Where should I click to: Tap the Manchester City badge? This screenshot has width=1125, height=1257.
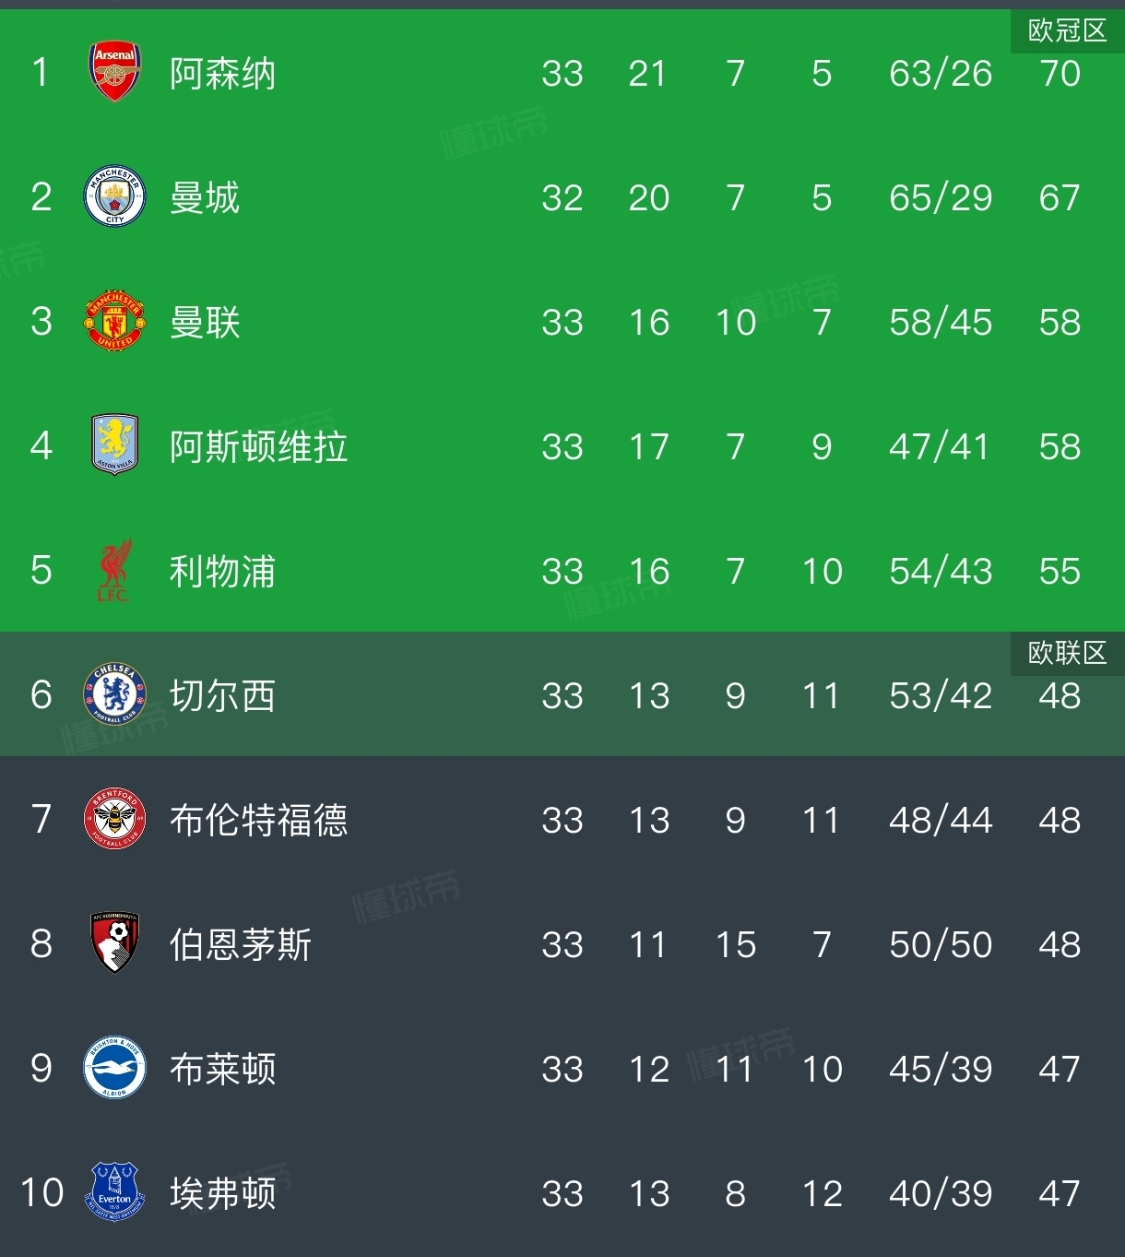[115, 196]
